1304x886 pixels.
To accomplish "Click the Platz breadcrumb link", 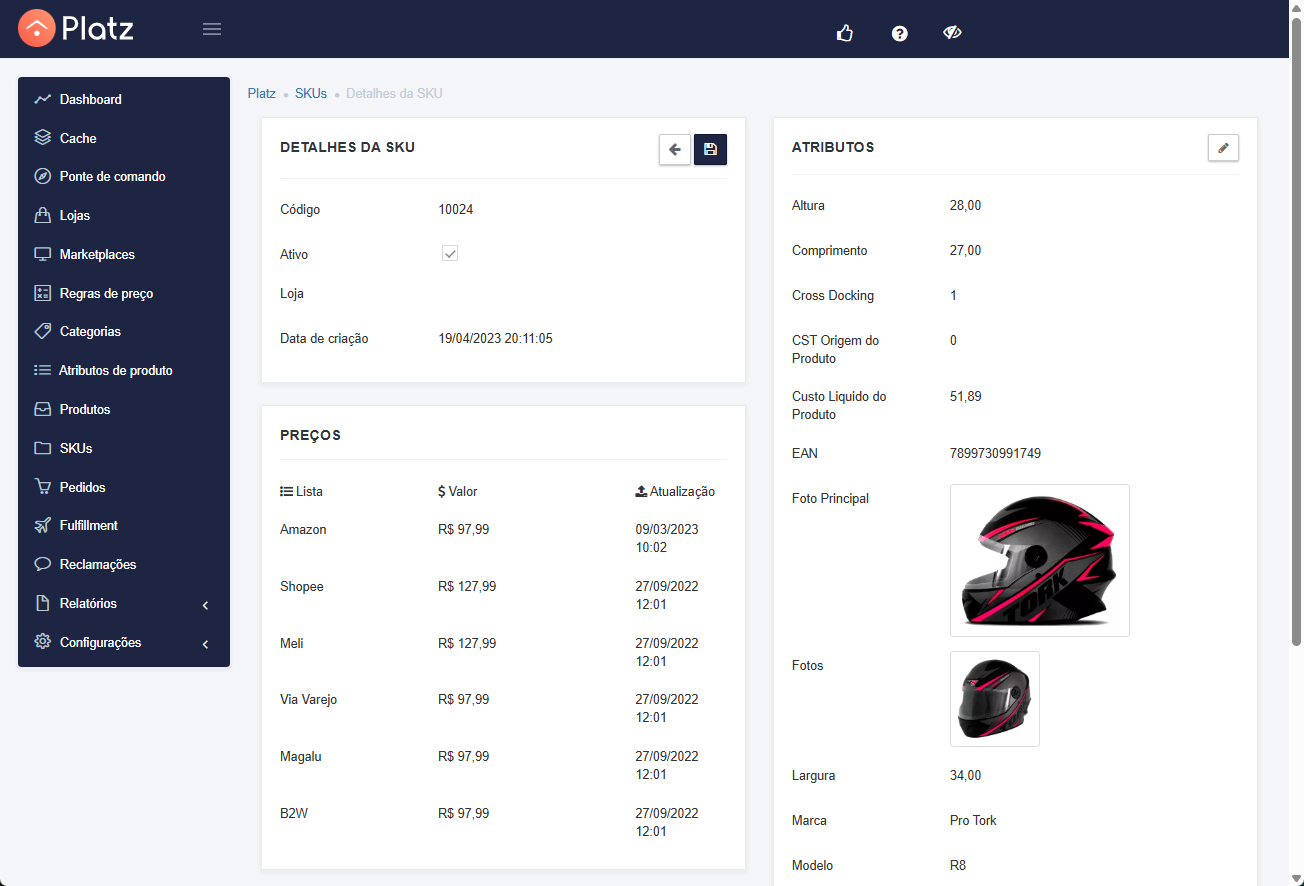I will point(262,93).
